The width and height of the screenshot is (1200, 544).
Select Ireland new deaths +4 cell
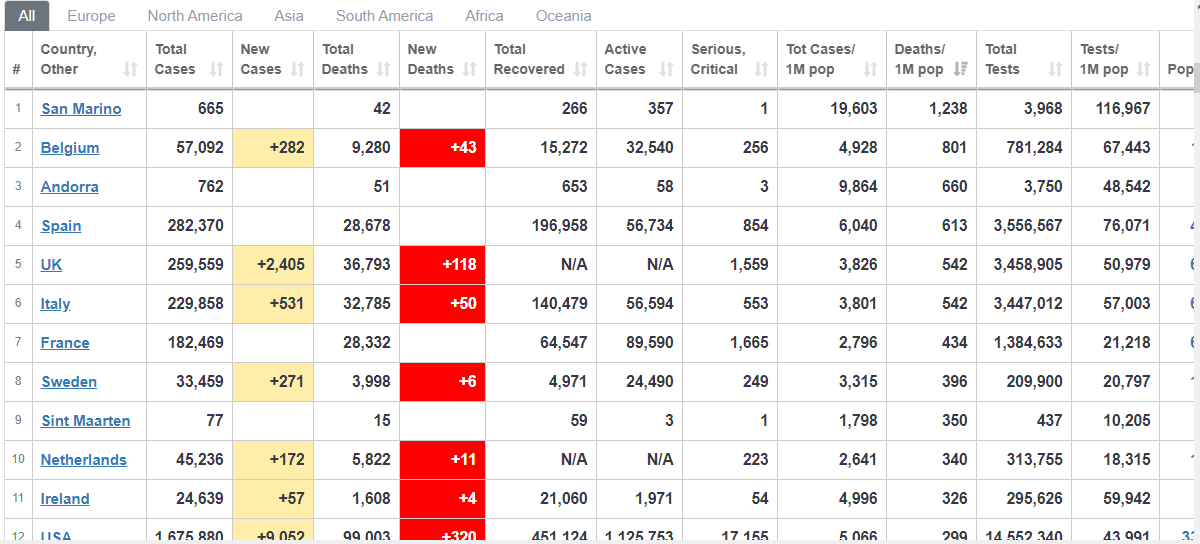pos(442,499)
